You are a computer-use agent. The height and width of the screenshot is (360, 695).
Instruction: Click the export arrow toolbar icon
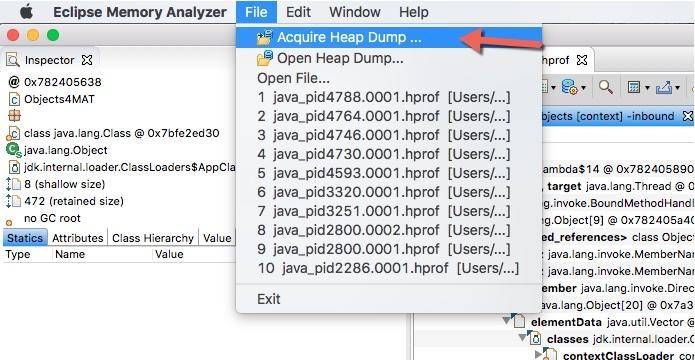point(664,87)
